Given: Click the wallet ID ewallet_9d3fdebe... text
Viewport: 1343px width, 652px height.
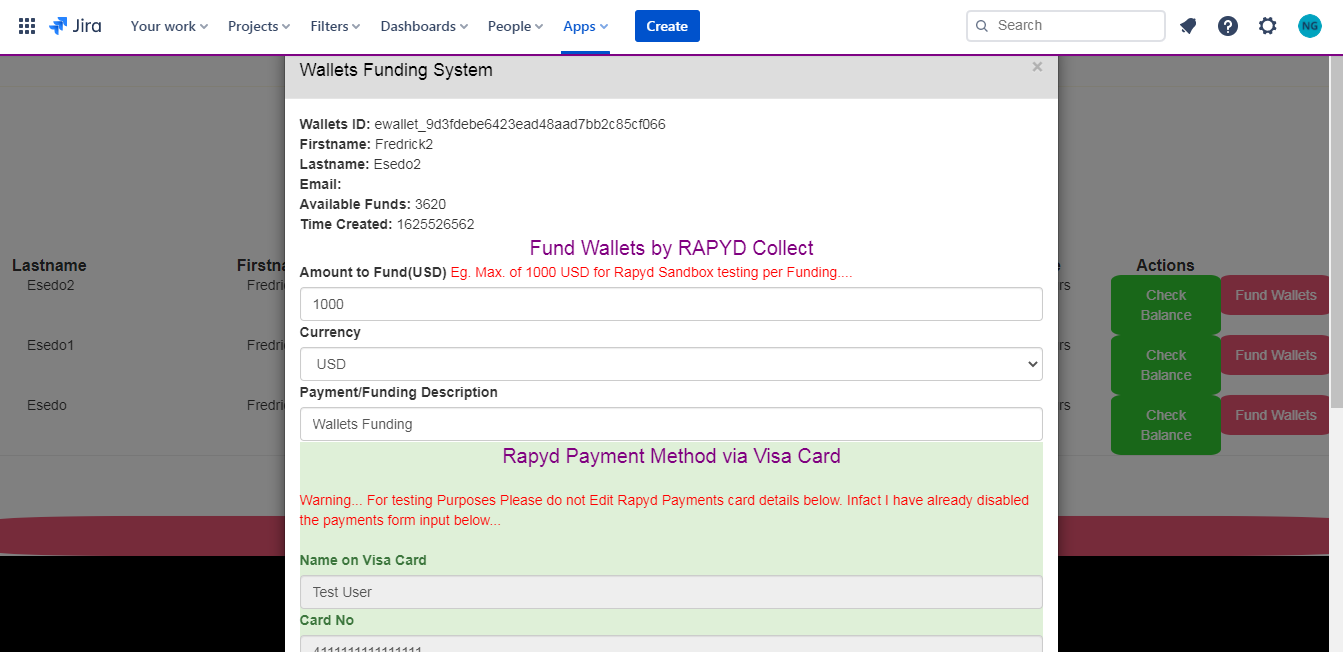Looking at the screenshot, I should (x=520, y=124).
